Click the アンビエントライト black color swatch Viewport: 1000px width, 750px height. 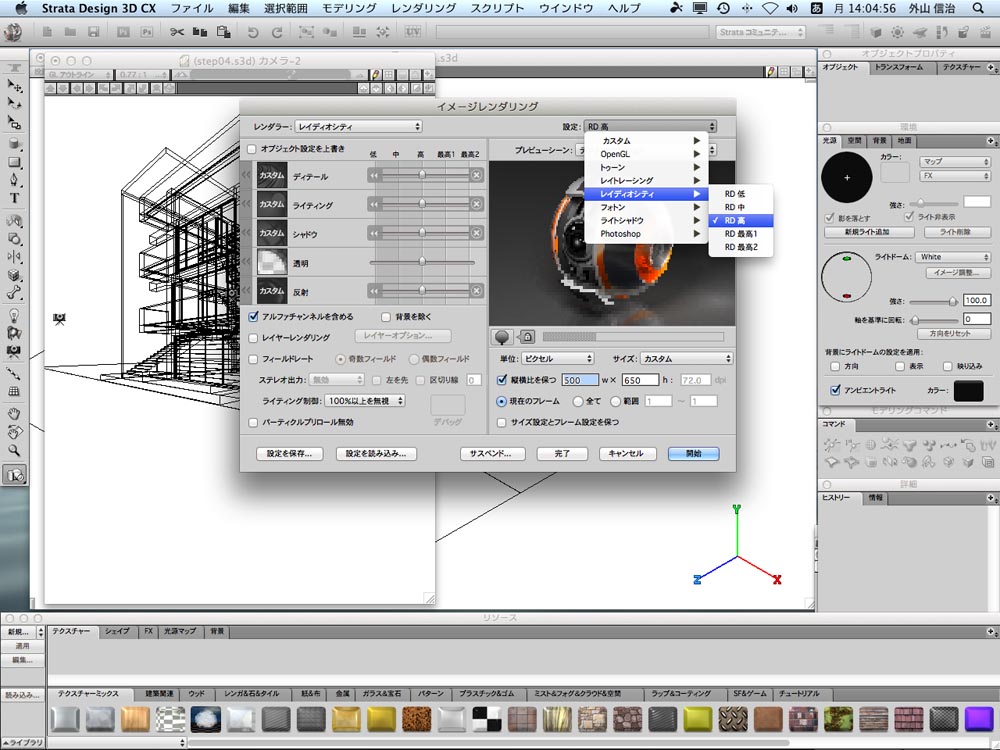click(968, 390)
